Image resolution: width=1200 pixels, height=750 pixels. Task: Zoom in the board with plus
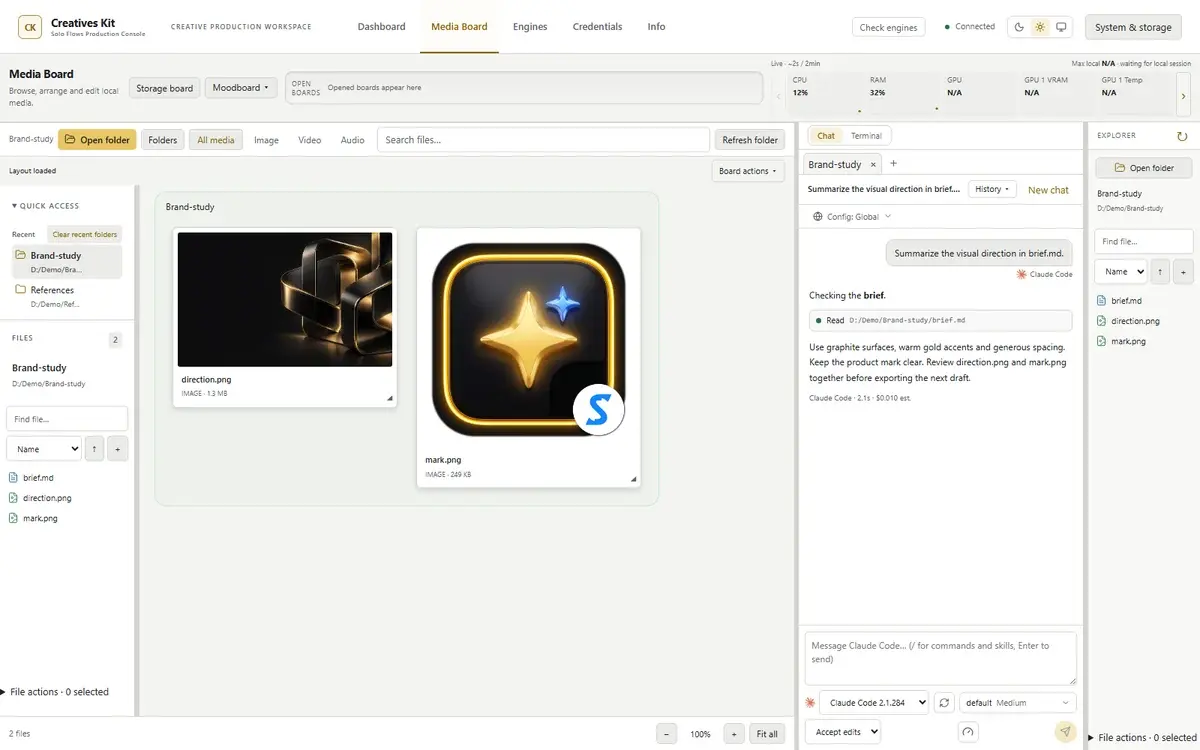[x=734, y=734]
